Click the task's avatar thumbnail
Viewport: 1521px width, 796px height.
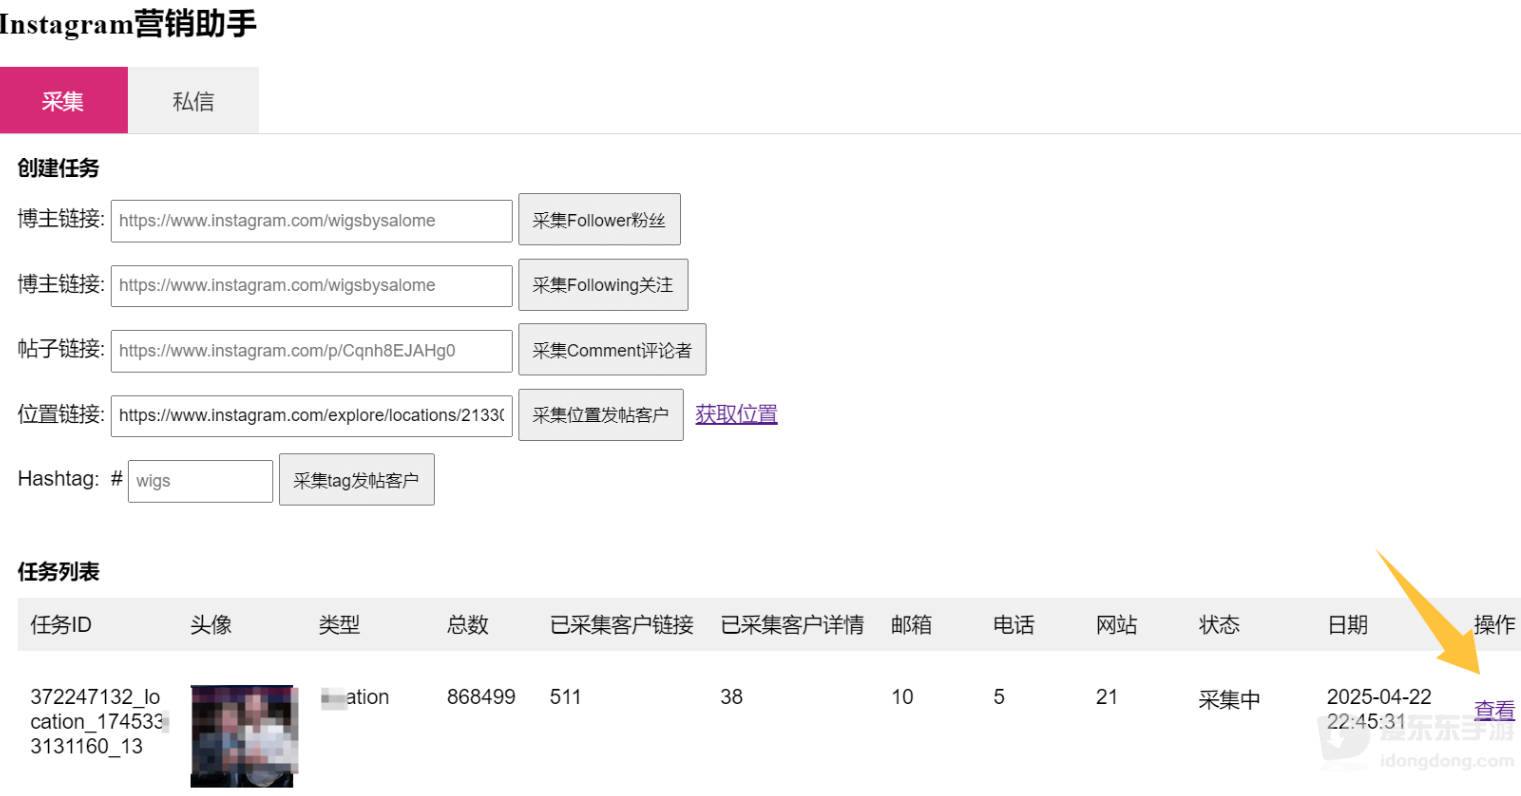(x=243, y=736)
